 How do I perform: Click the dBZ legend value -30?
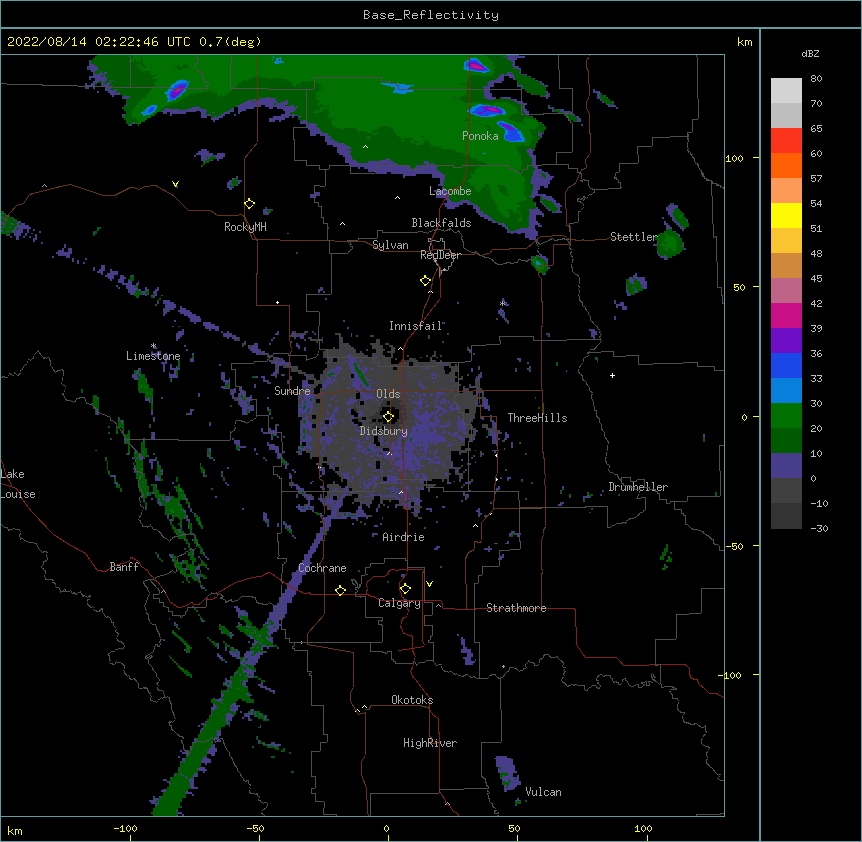(x=819, y=528)
